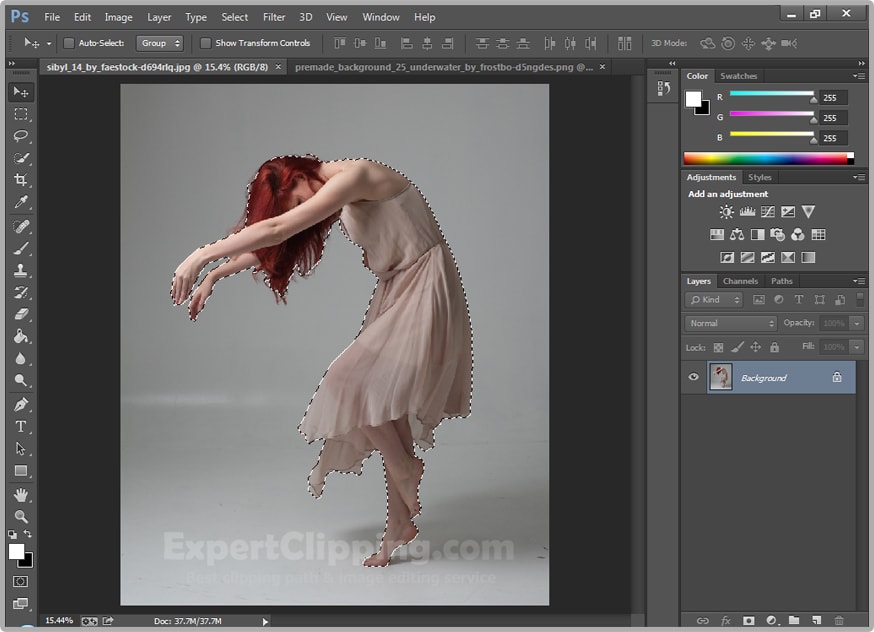Select the Move tool
Viewport: 874px width, 632px height.
click(x=20, y=91)
